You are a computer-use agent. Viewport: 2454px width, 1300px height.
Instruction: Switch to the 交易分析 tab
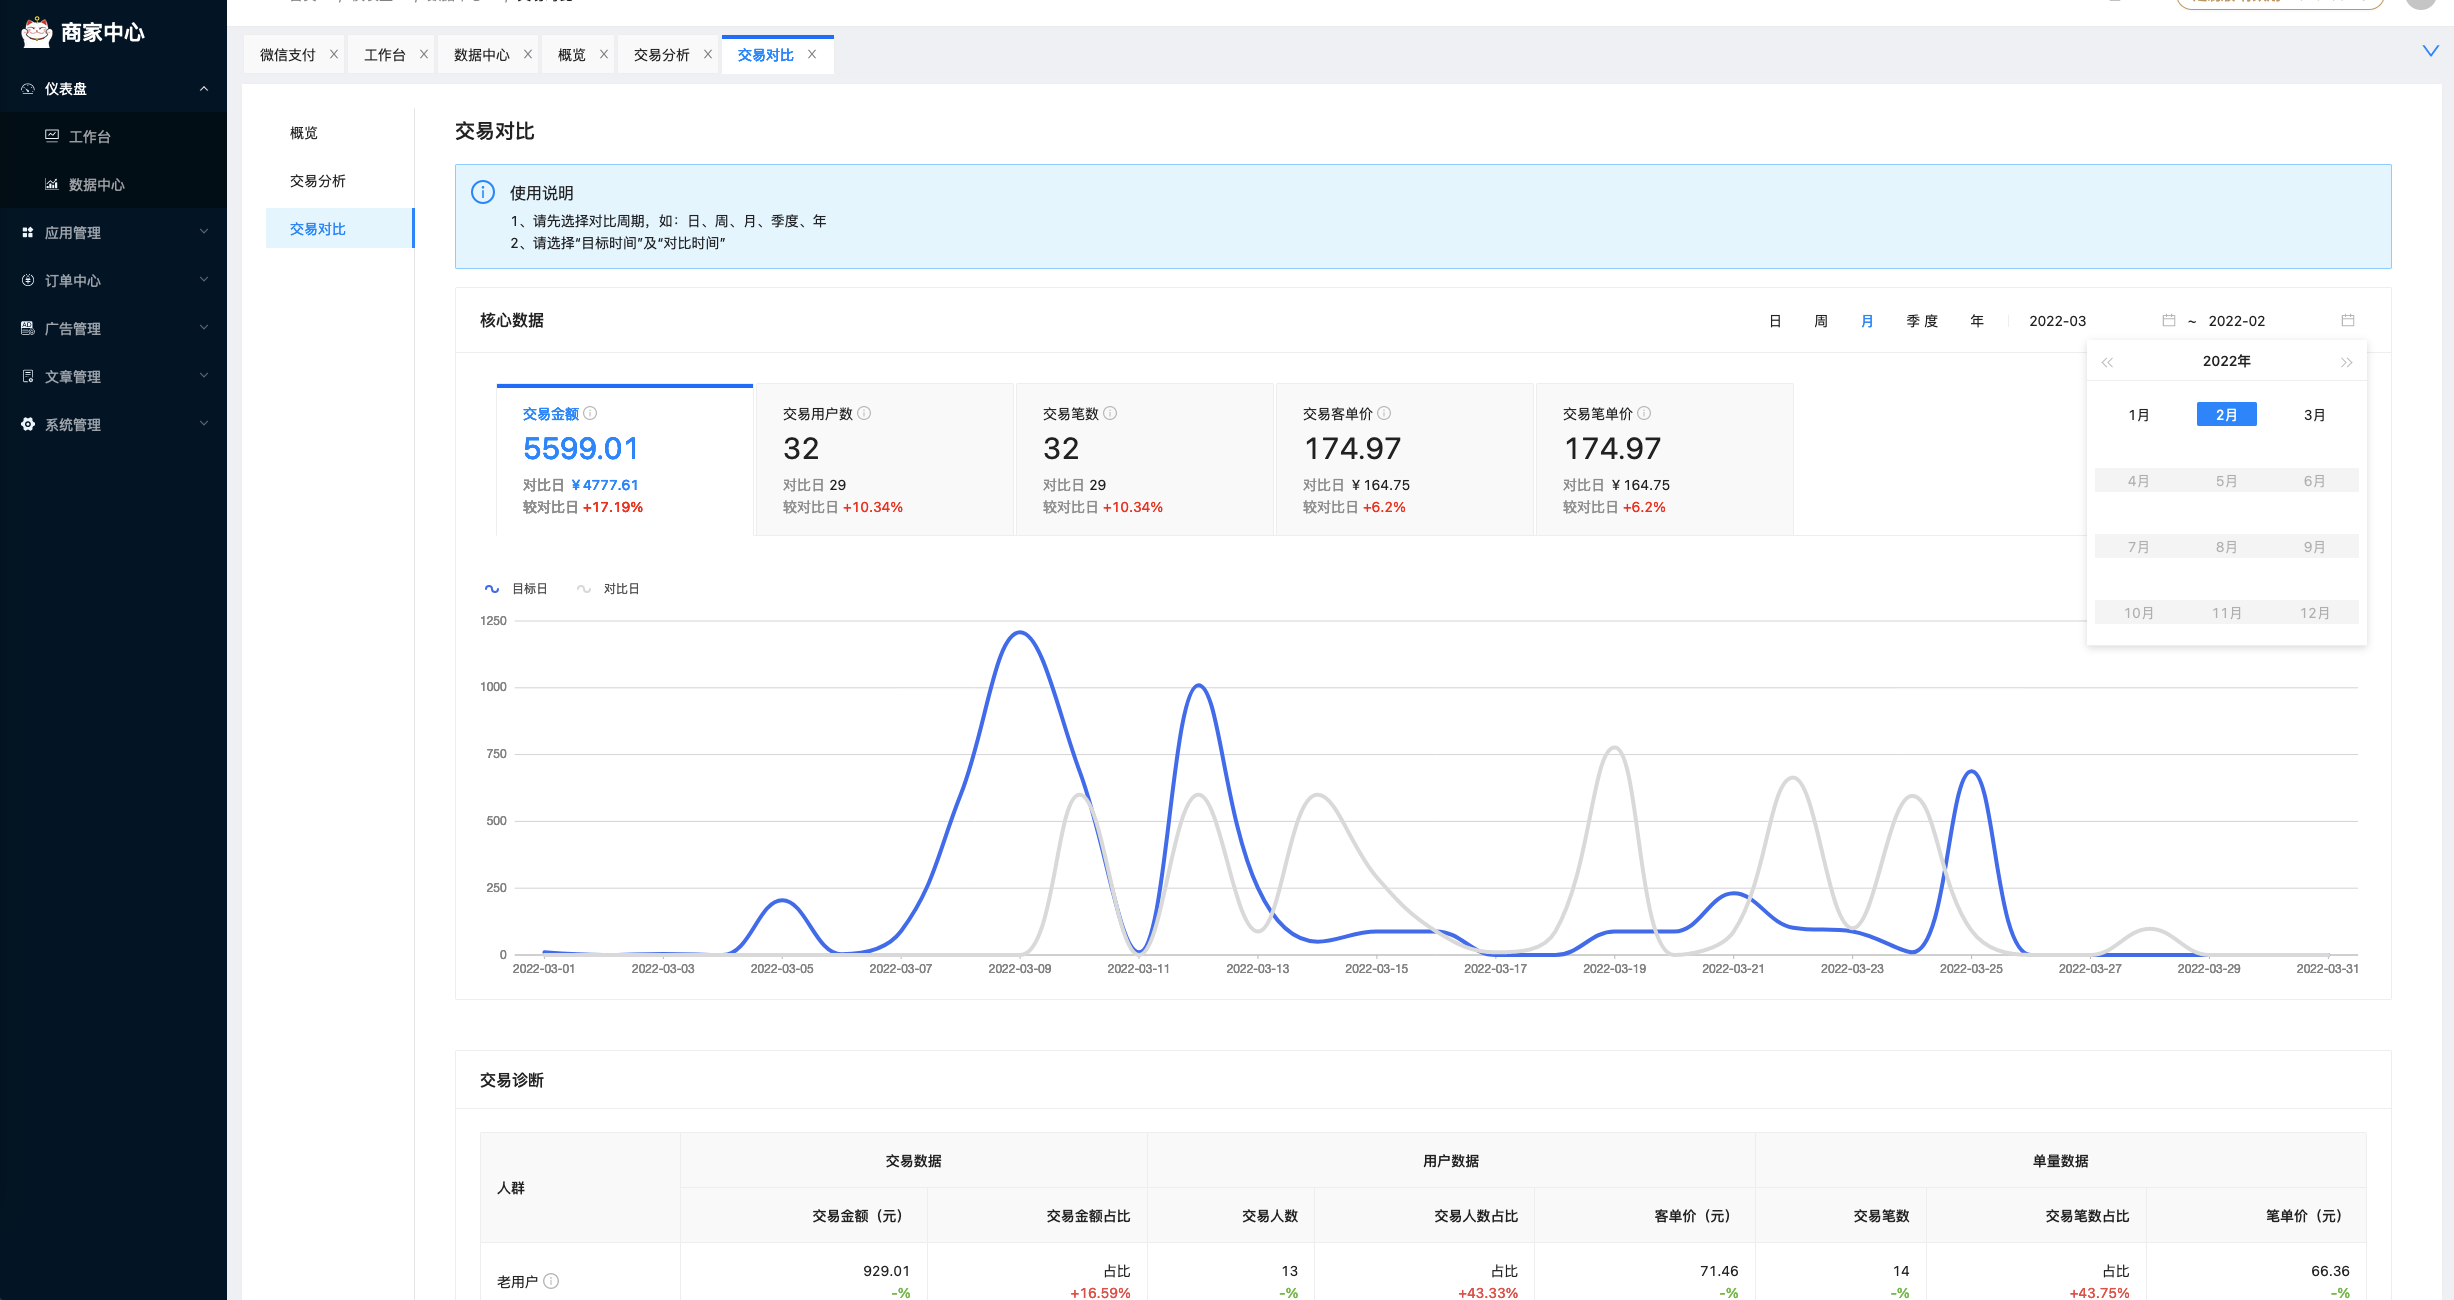pos(661,55)
